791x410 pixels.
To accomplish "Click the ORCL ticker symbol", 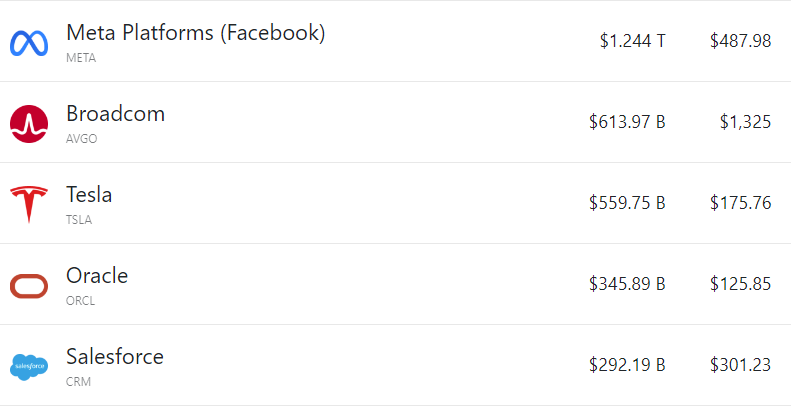I will [x=80, y=301].
